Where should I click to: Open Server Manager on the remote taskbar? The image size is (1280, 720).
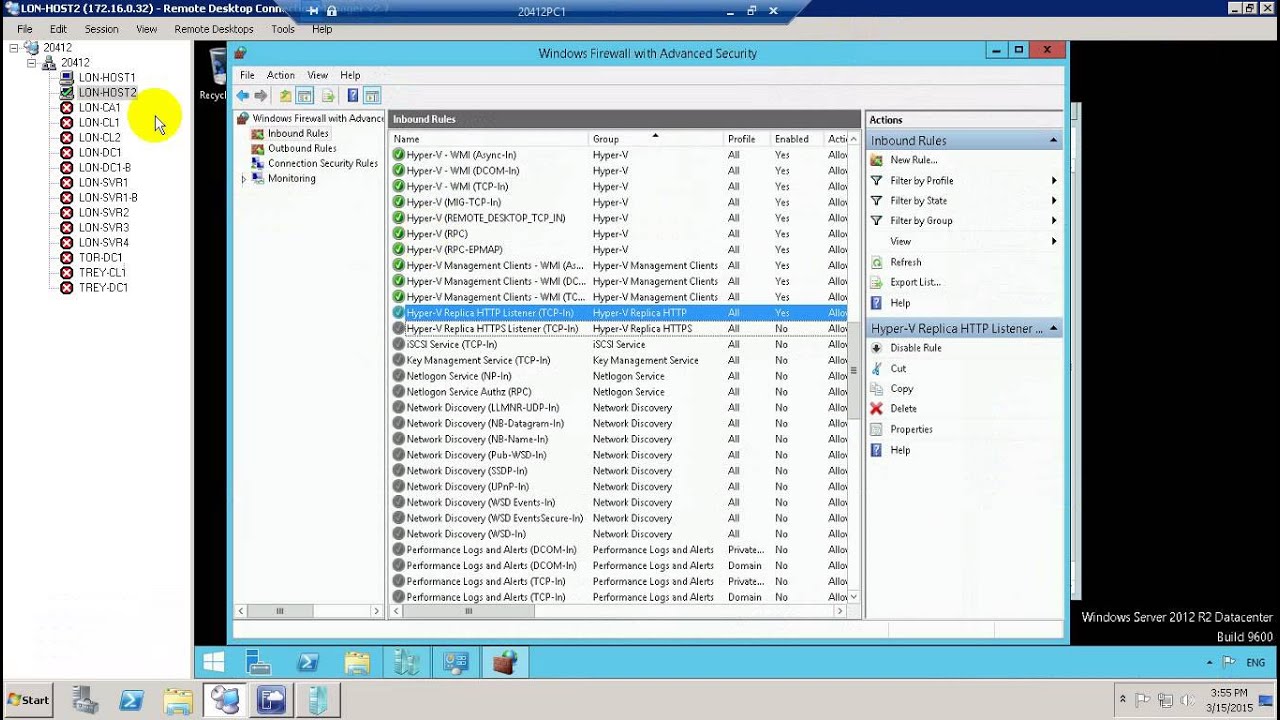pyautogui.click(x=258, y=662)
